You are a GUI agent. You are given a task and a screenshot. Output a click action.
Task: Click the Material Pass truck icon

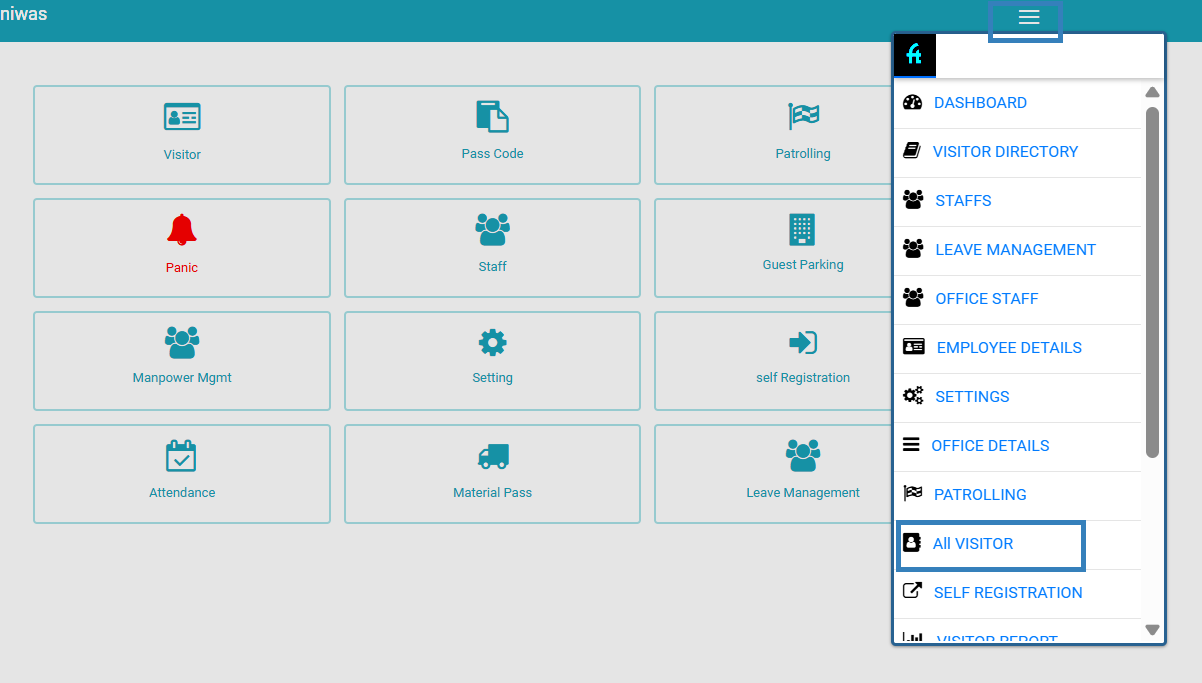492,456
